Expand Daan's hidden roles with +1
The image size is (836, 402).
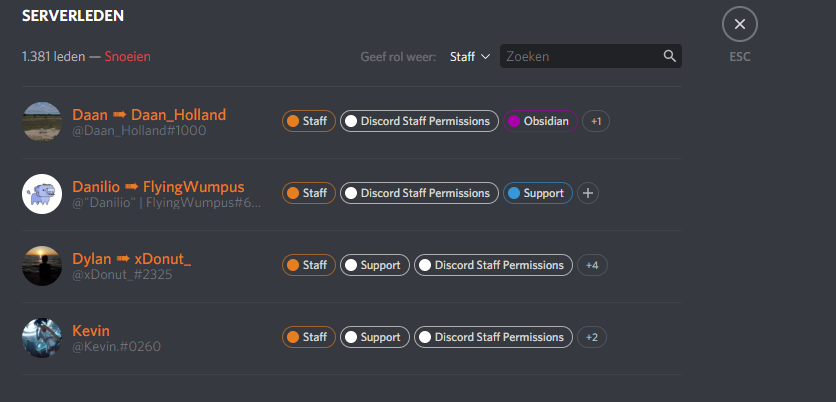click(596, 121)
